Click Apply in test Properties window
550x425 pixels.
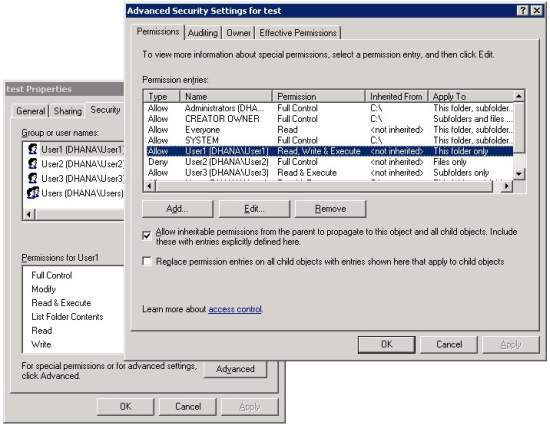(250, 406)
